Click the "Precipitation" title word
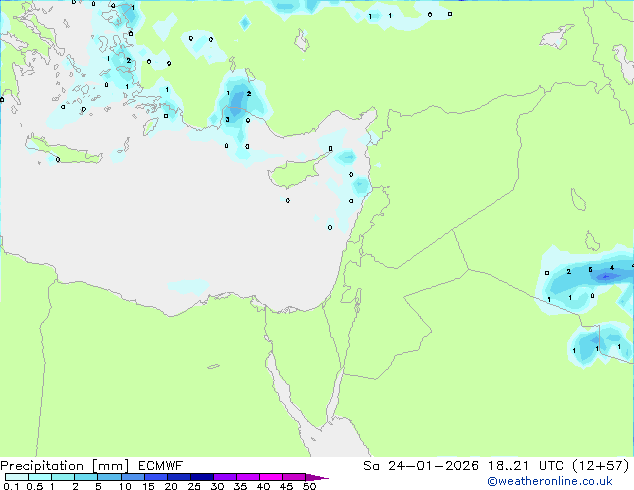 pos(42,466)
